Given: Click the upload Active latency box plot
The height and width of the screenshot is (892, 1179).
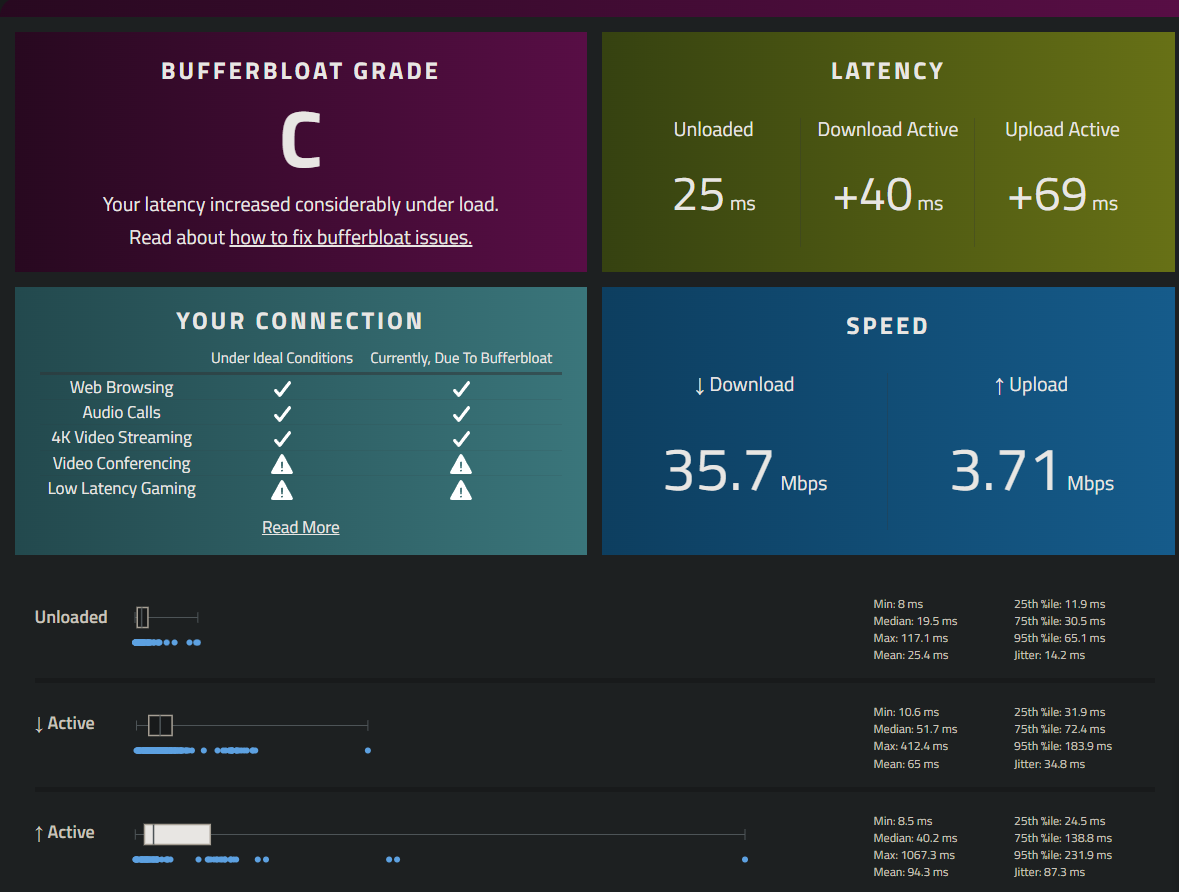Looking at the screenshot, I should point(440,834).
